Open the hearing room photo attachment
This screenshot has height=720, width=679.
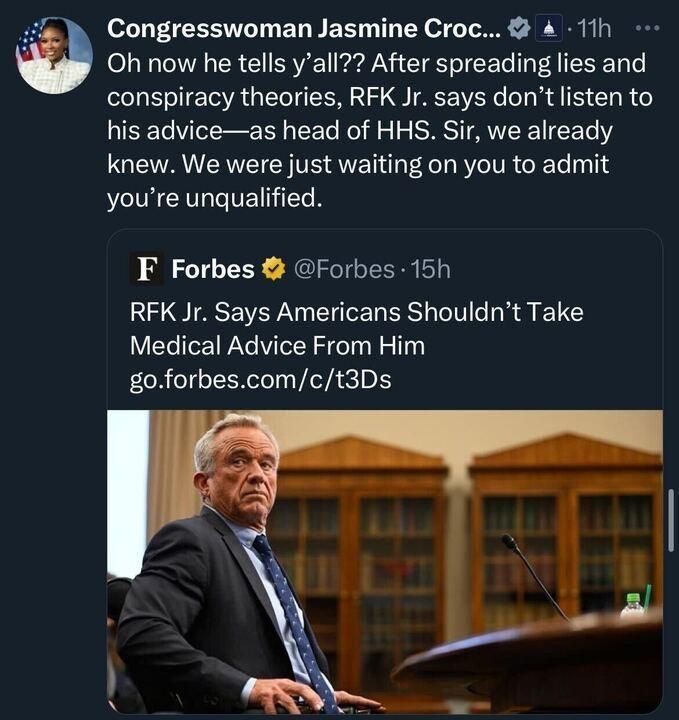385,561
